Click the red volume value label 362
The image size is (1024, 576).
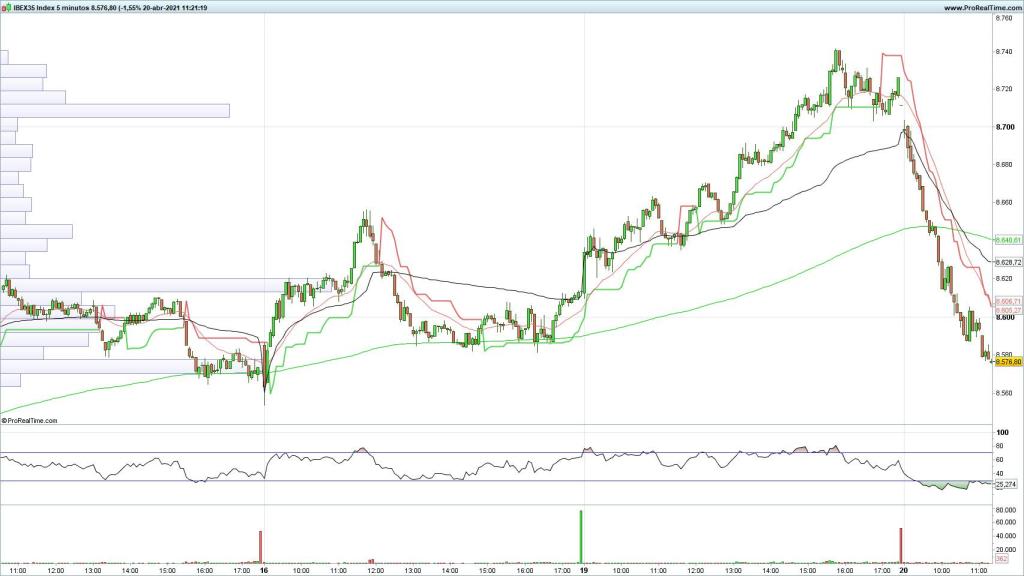1000,559
